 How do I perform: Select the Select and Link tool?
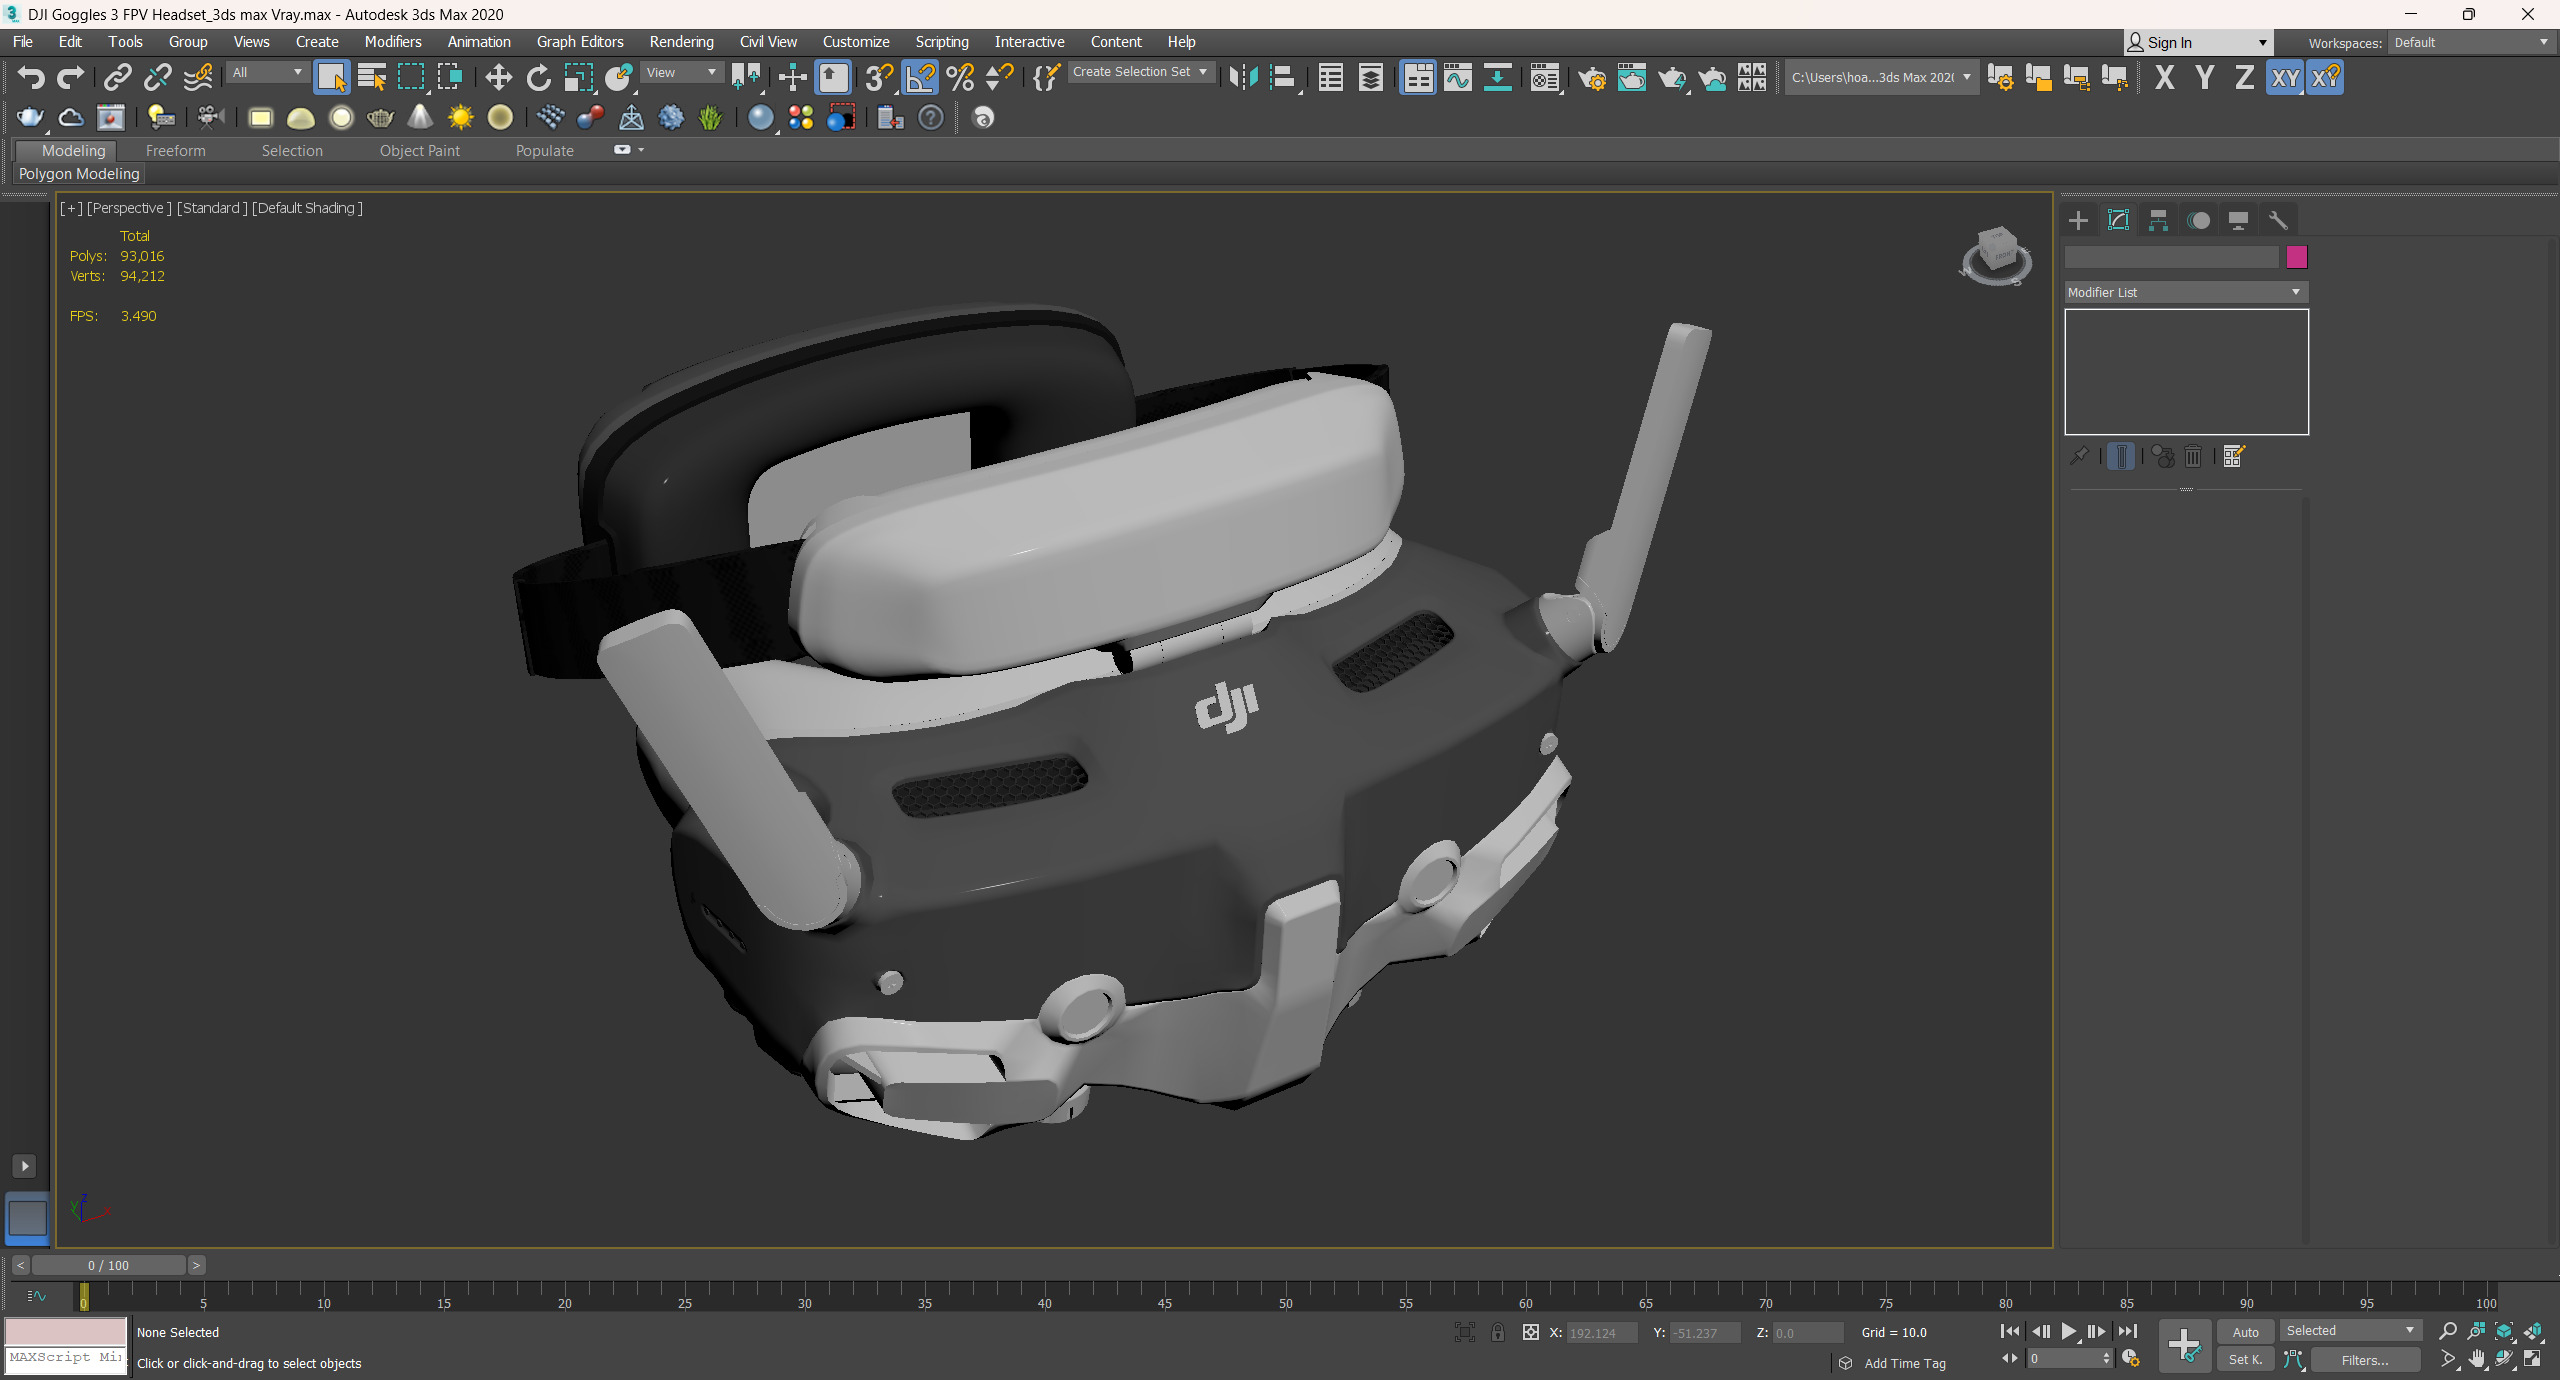tap(118, 77)
